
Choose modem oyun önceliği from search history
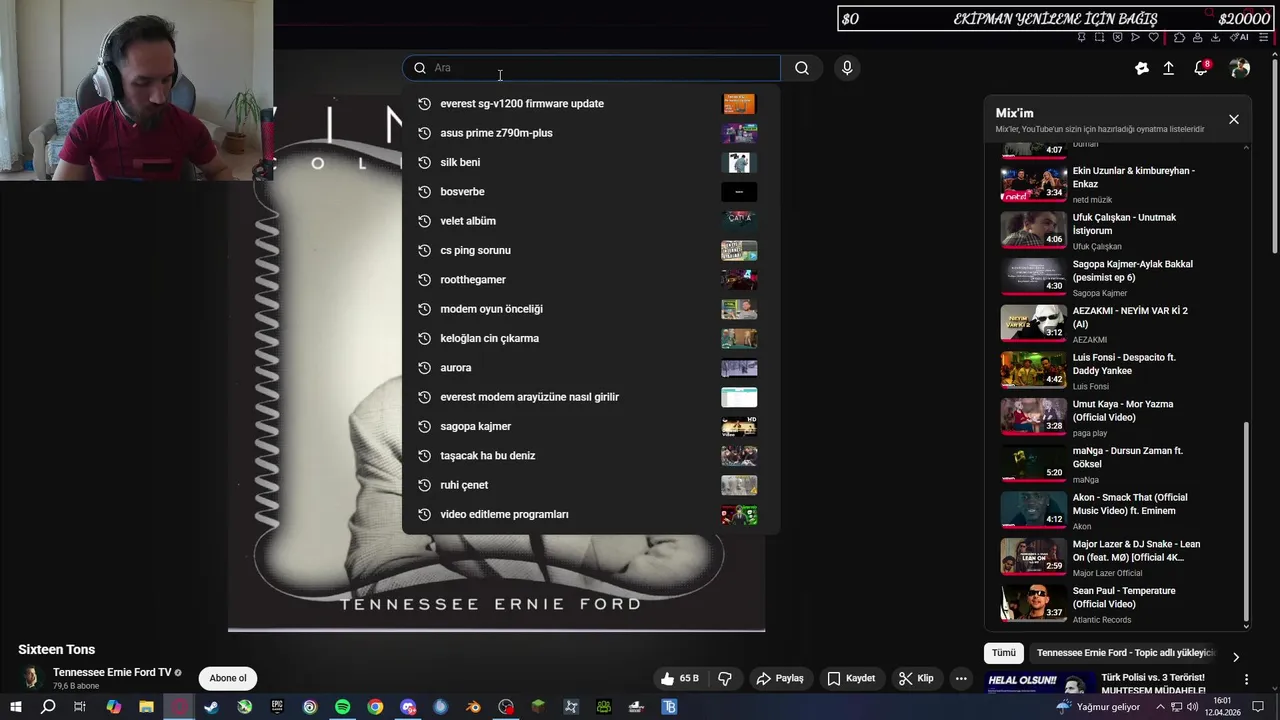590,309
